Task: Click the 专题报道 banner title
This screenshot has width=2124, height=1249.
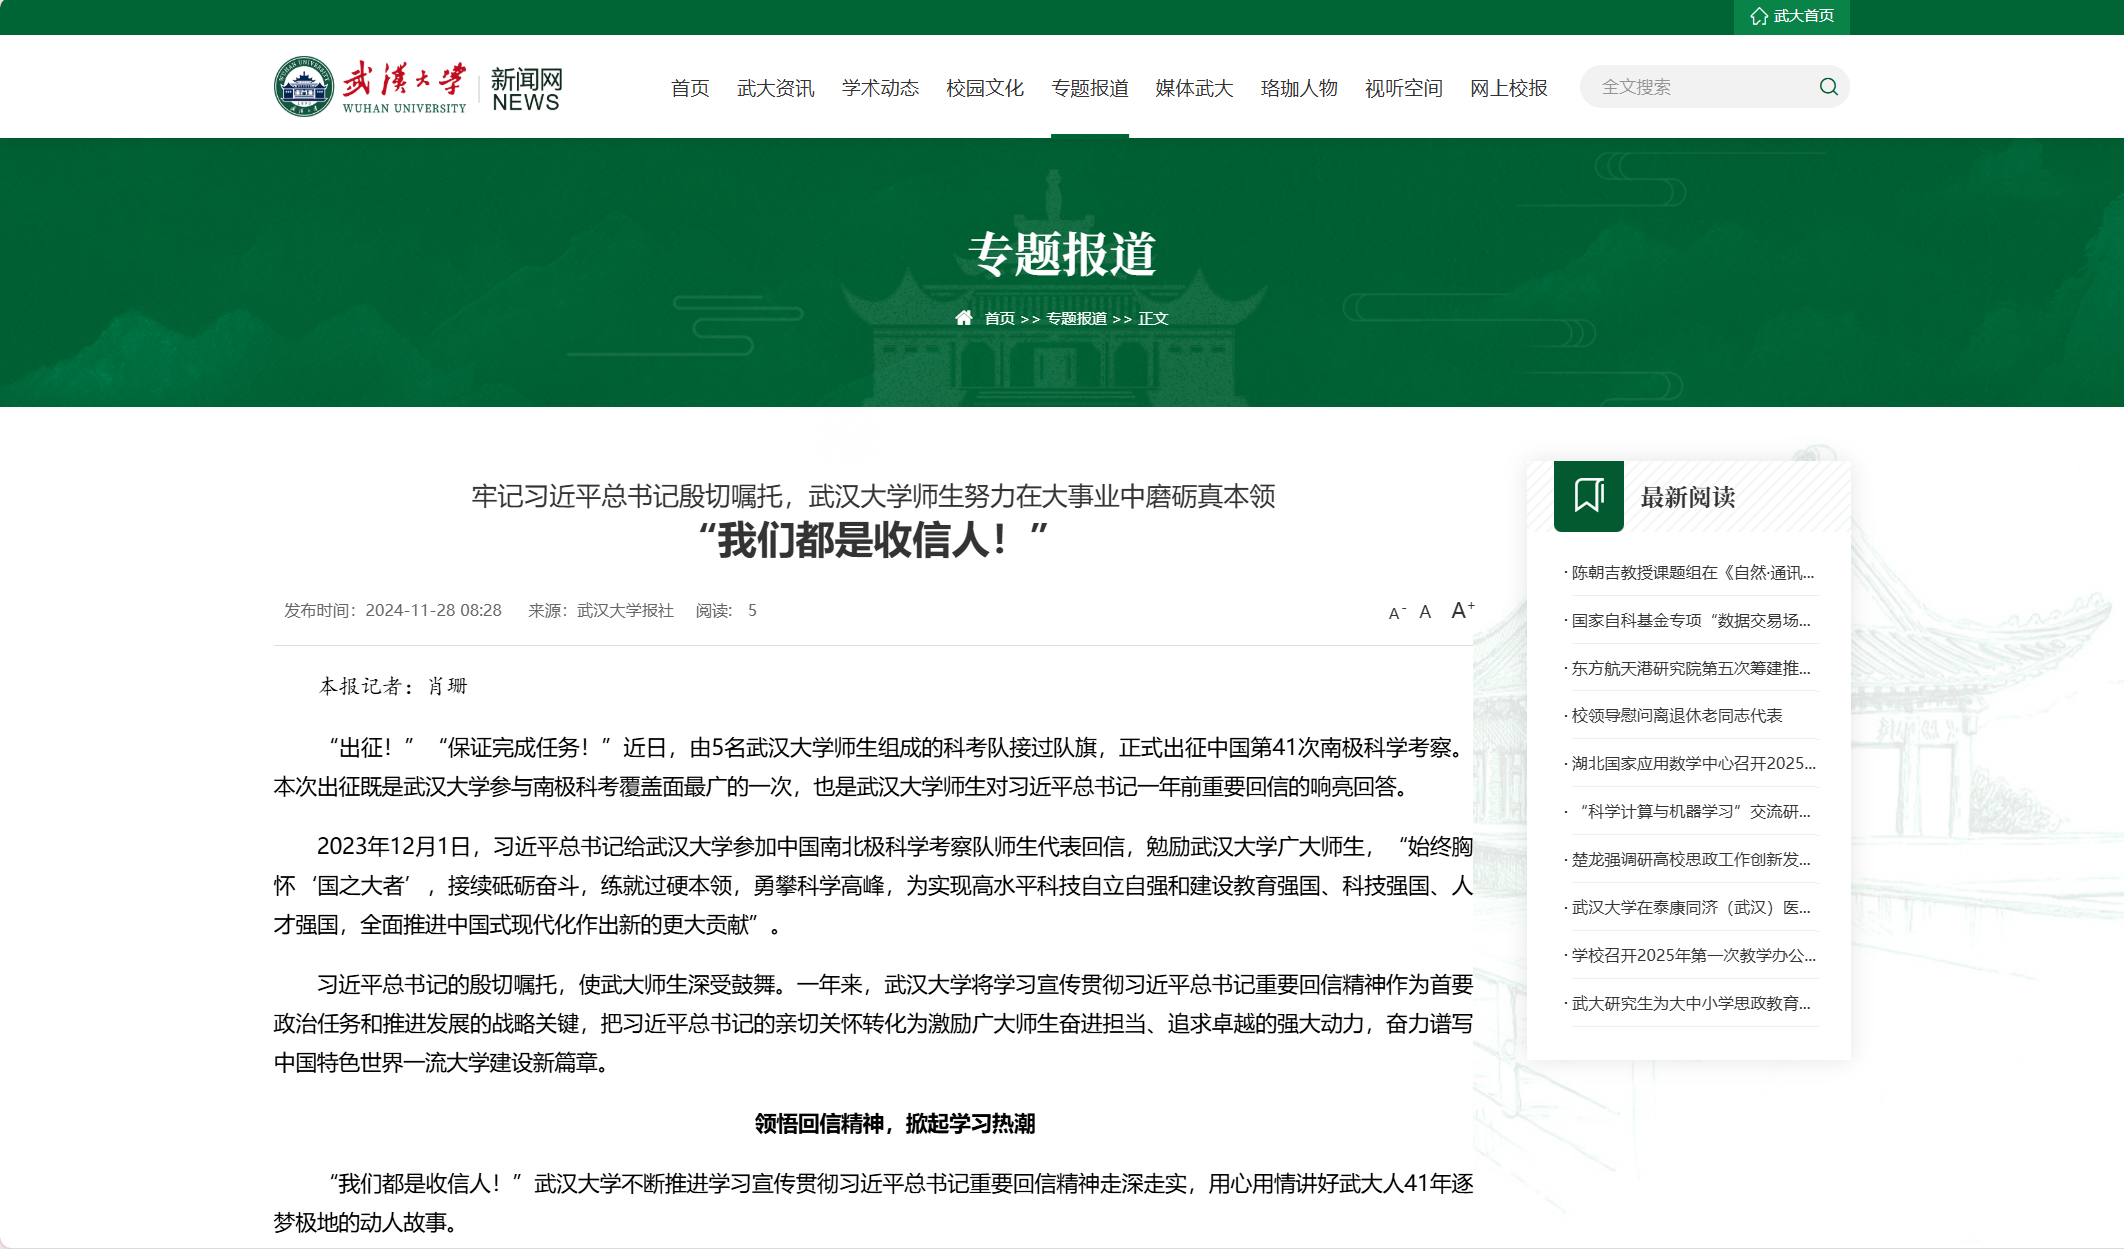Action: pos(1062,254)
